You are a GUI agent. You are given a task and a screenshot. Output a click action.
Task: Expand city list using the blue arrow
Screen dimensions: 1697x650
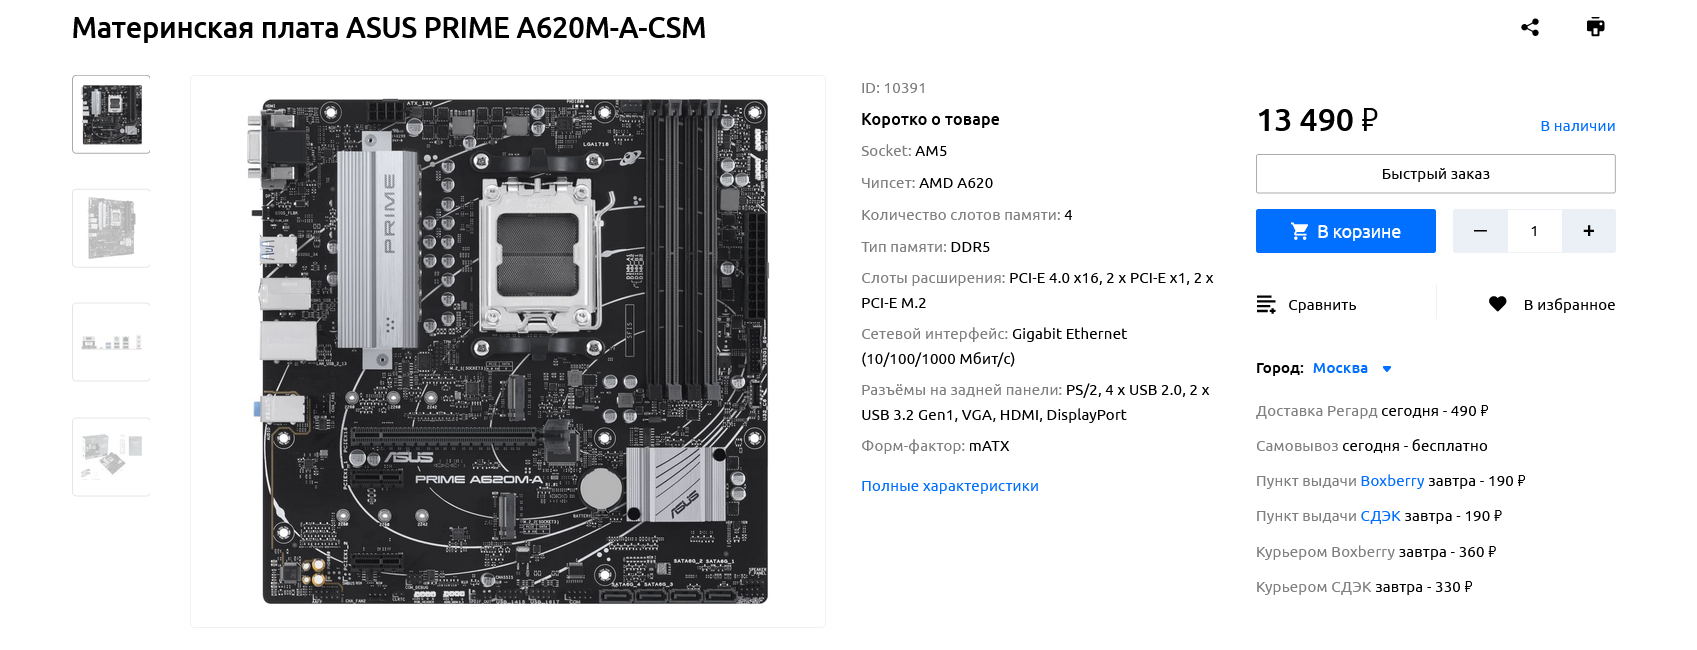(1387, 369)
